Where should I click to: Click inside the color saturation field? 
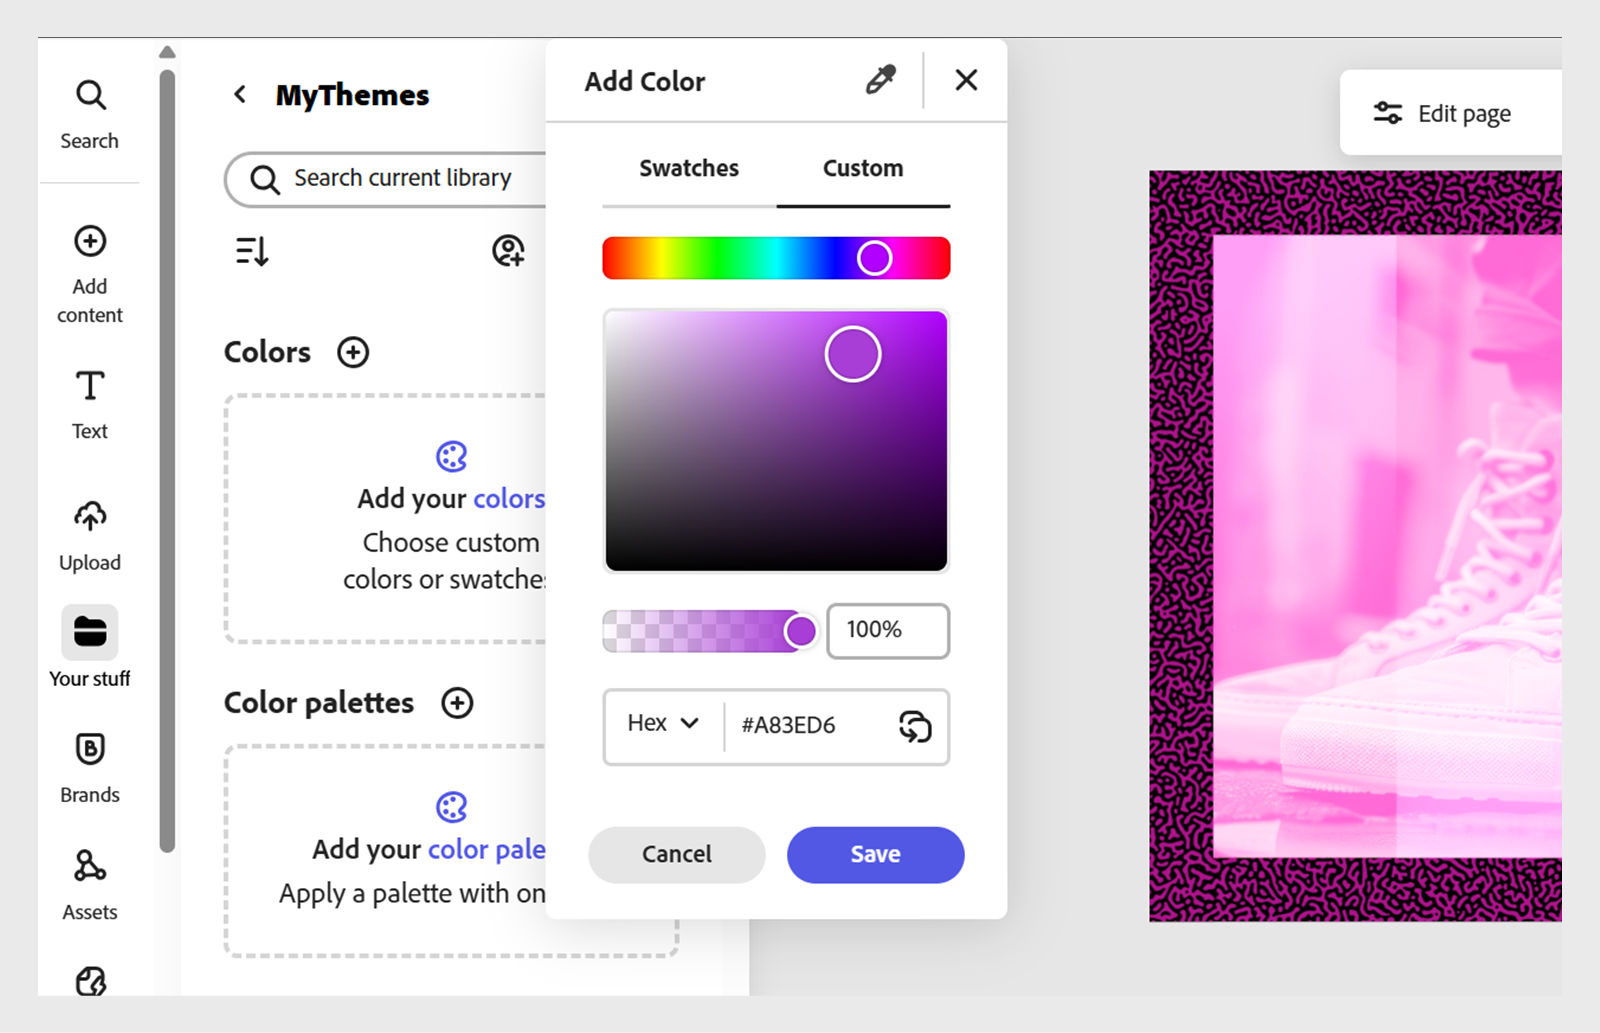776,440
